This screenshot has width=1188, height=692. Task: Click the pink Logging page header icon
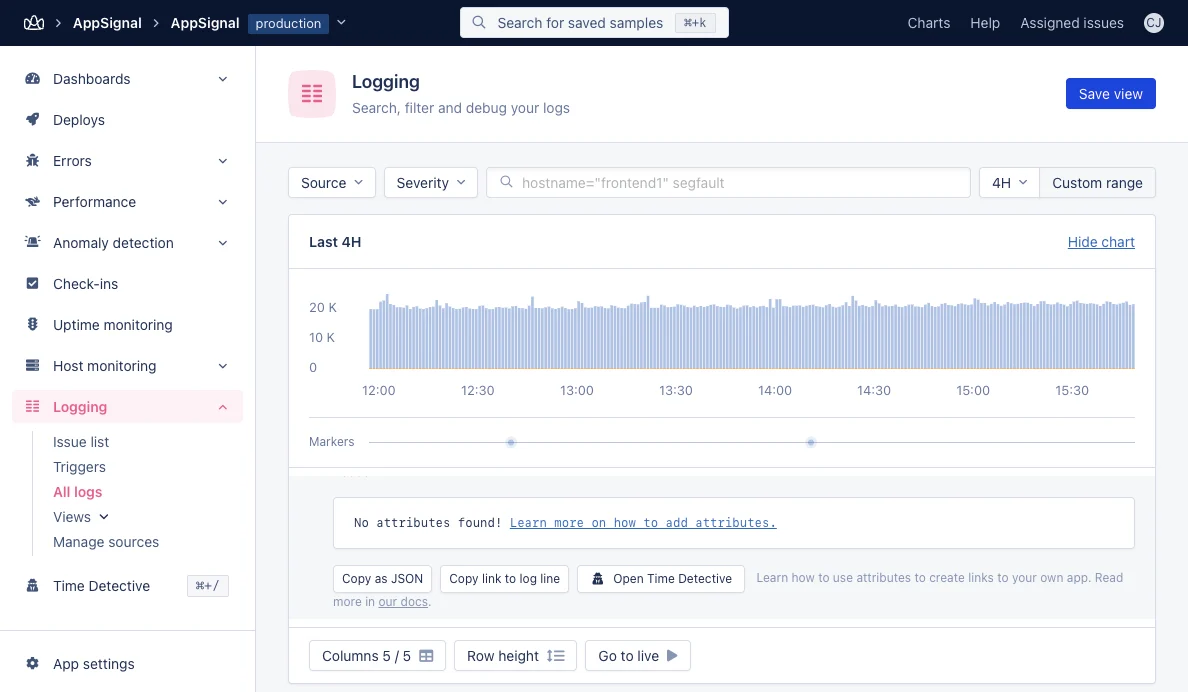(311, 94)
